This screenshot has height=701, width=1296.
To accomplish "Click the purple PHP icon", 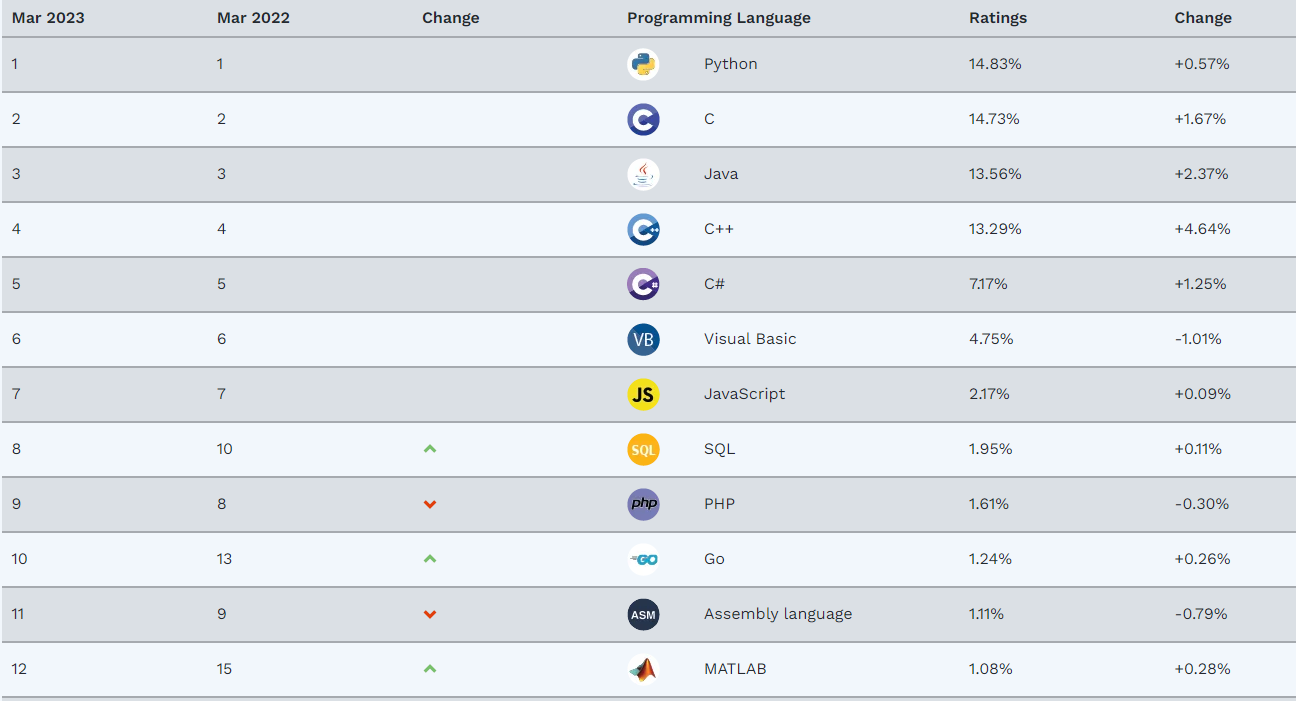I will click(643, 504).
